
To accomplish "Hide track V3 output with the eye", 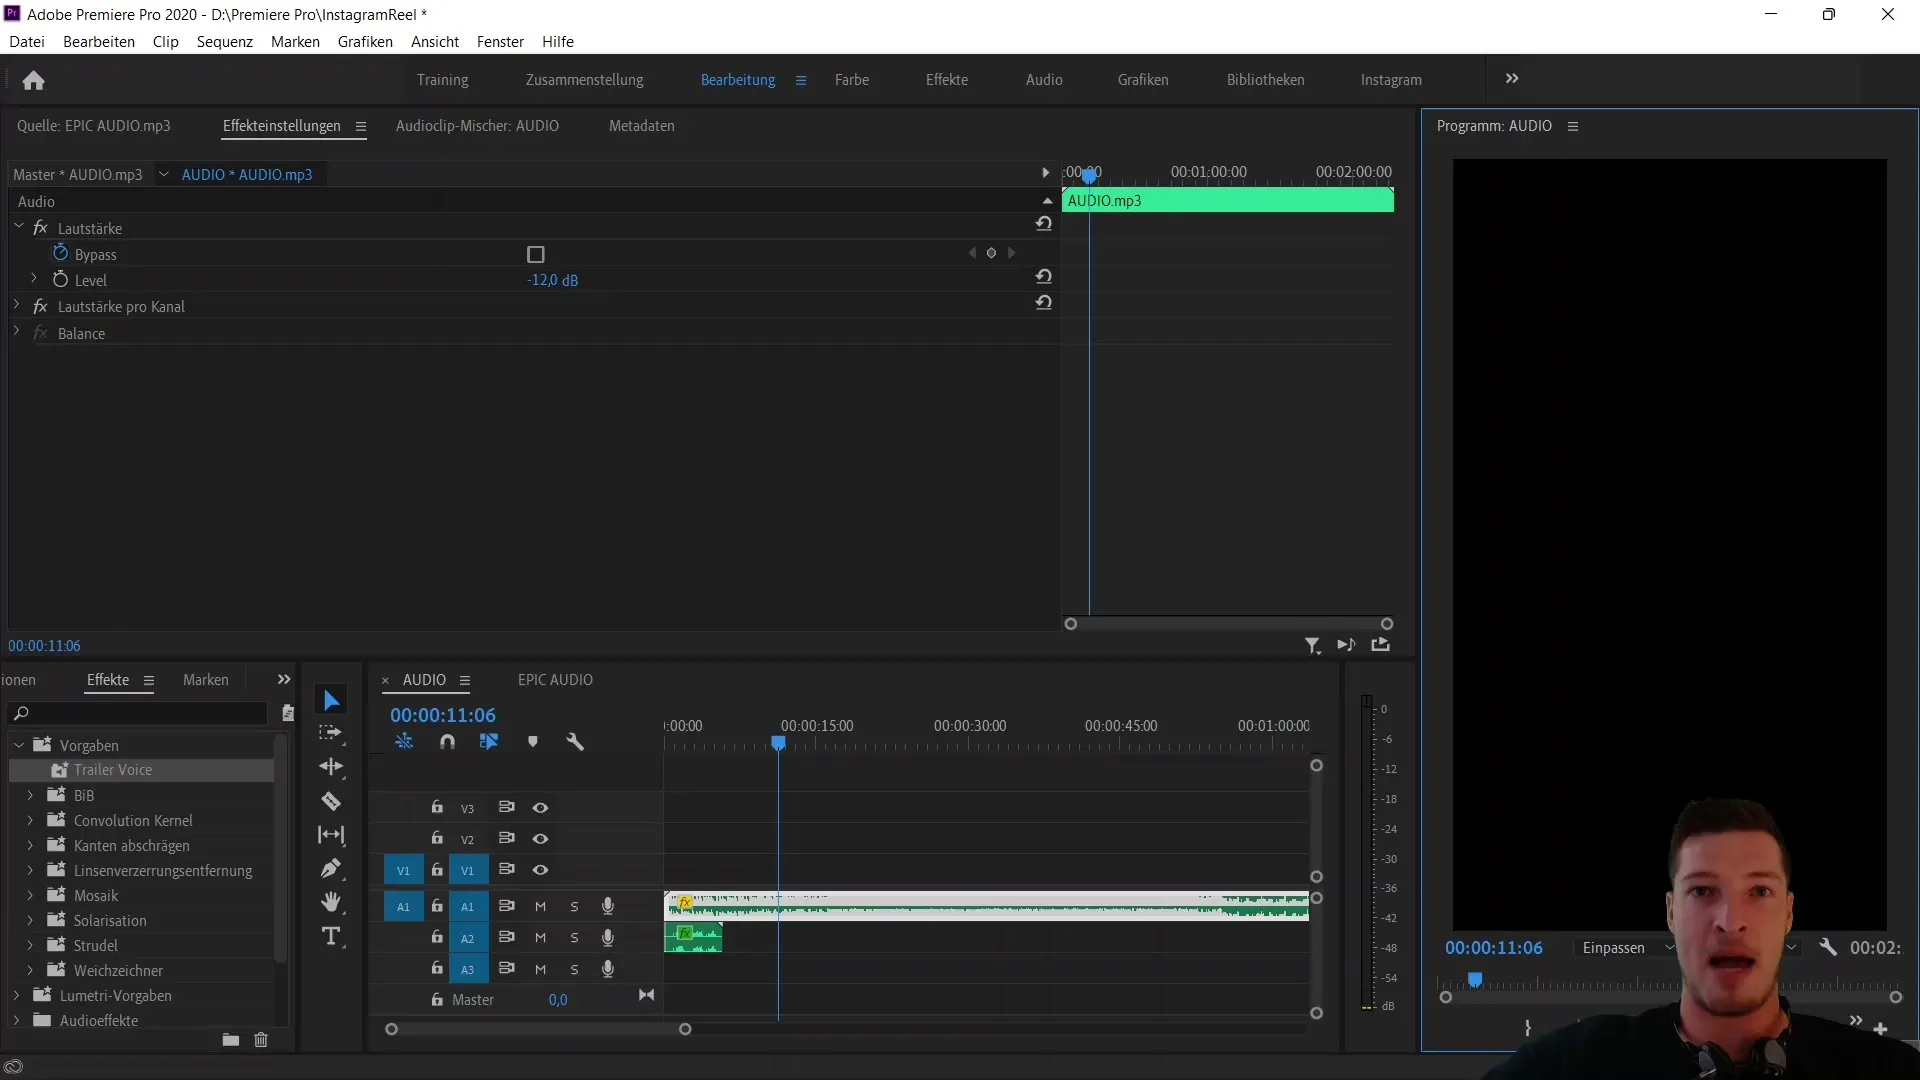I will 540,808.
